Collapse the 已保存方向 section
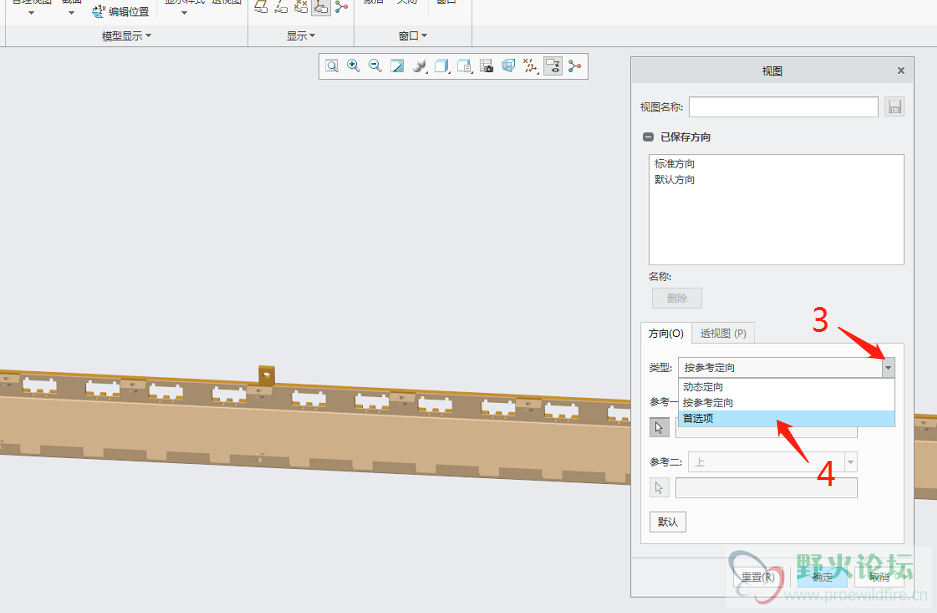Screen dimensions: 937x613 pyautogui.click(x=648, y=137)
